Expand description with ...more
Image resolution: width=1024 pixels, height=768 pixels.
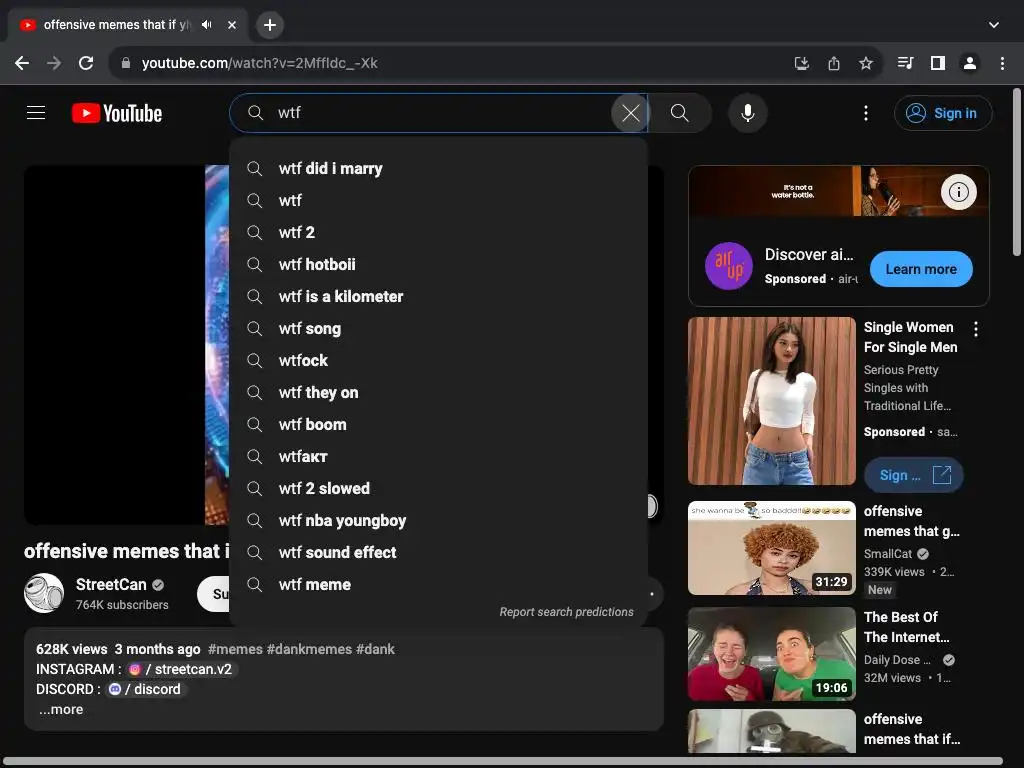(61, 709)
